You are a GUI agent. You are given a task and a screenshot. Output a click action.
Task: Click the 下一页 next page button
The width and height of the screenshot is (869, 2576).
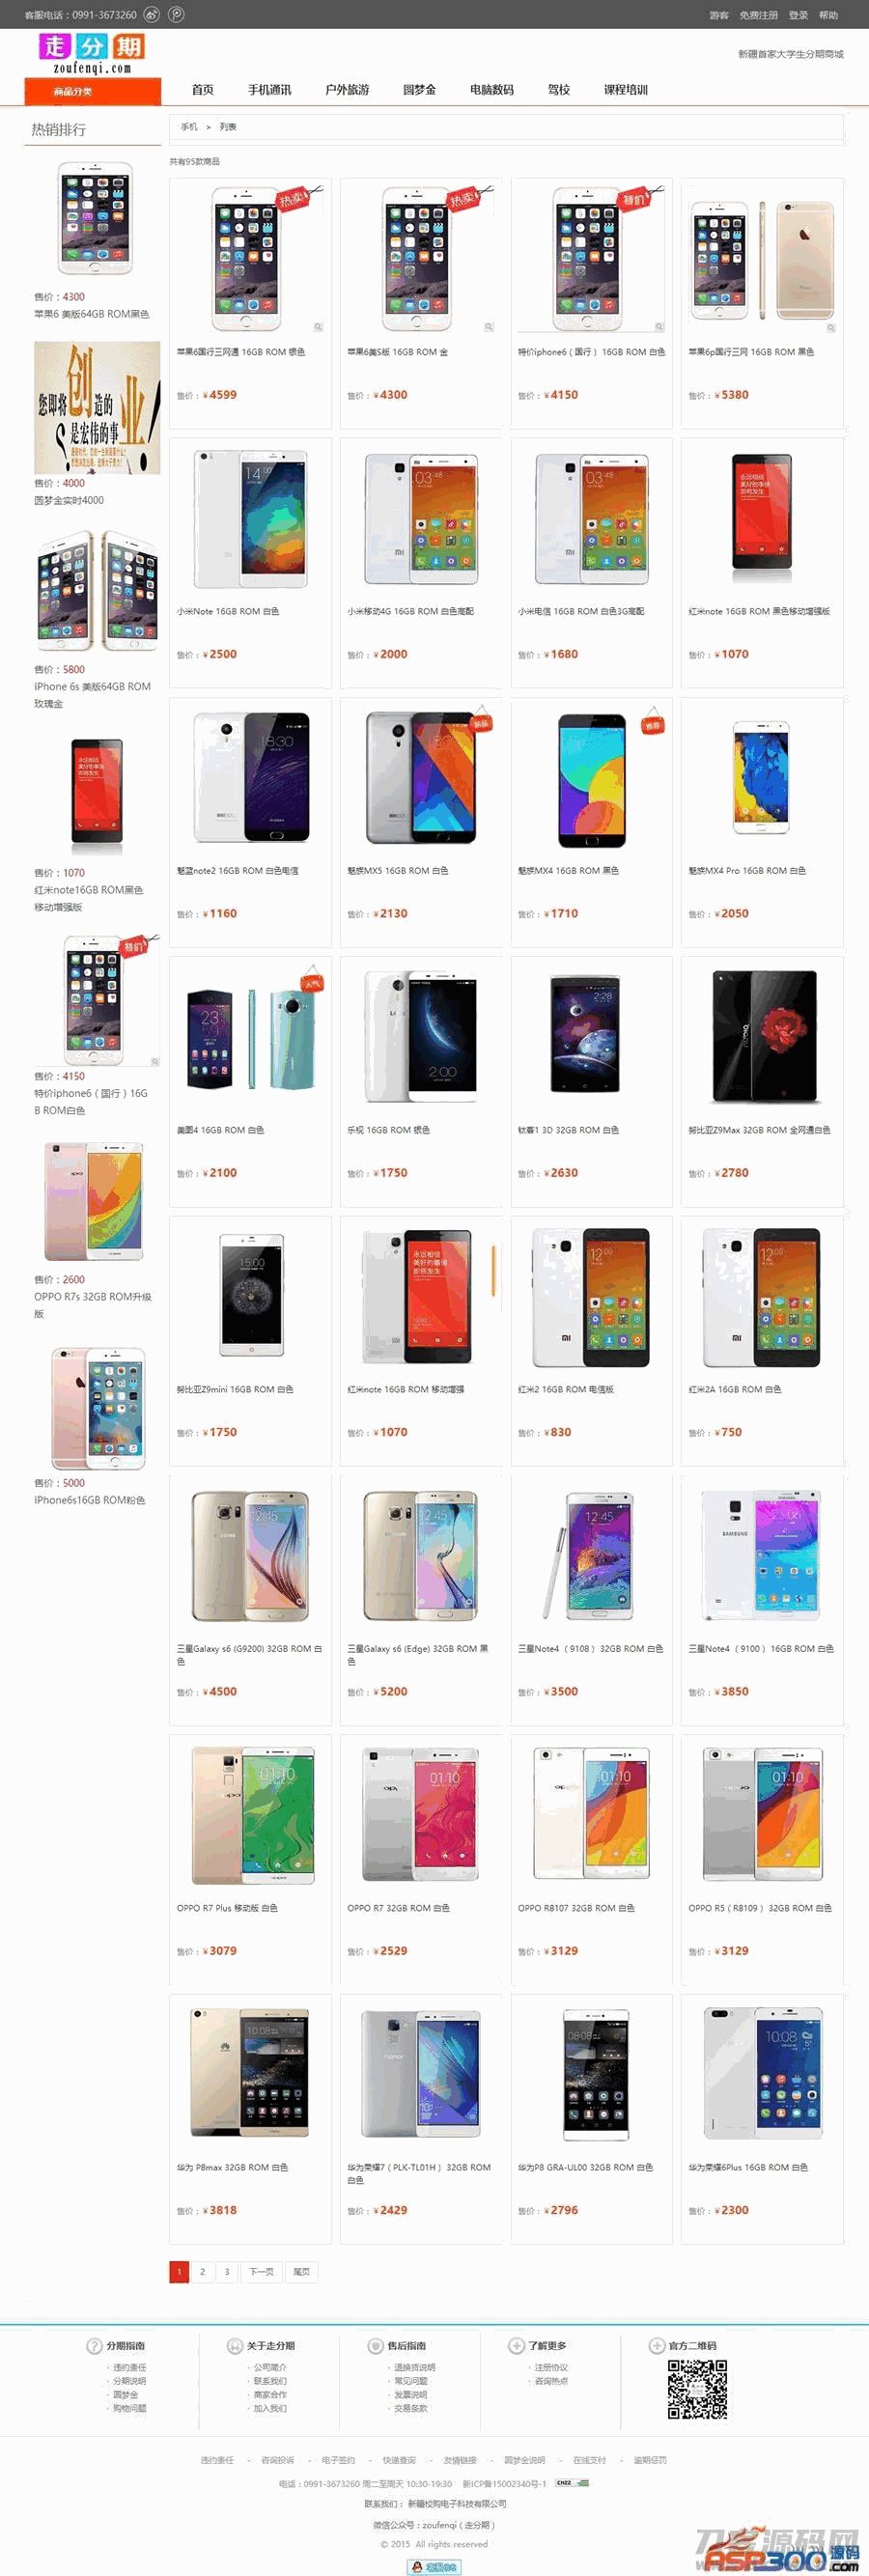point(261,2271)
